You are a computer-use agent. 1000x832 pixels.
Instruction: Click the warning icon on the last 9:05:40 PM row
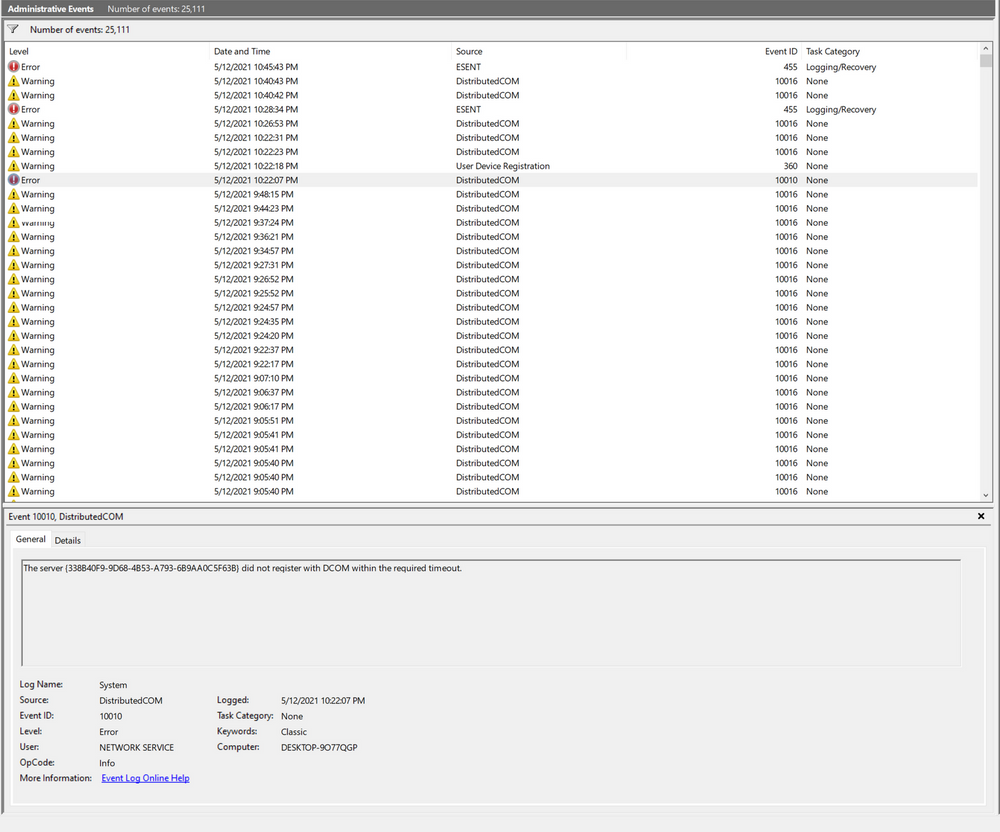13,491
